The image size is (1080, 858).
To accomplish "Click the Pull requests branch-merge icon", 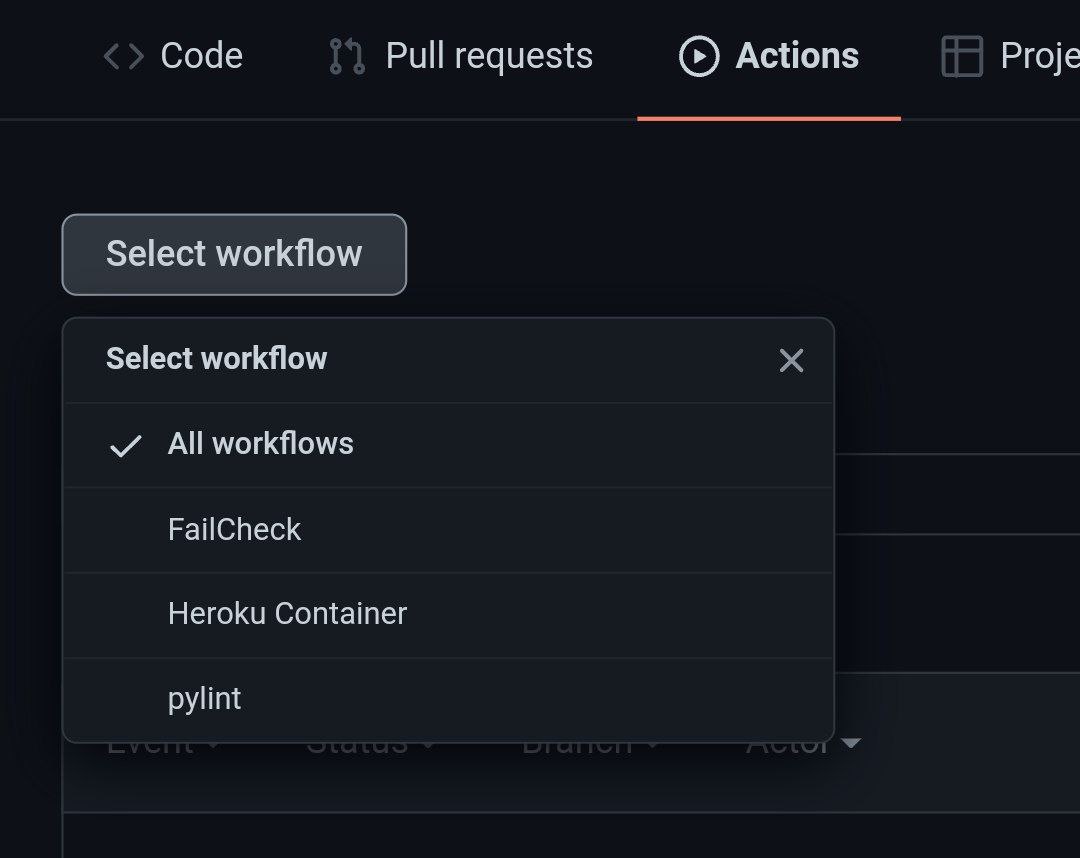I will coord(347,57).
